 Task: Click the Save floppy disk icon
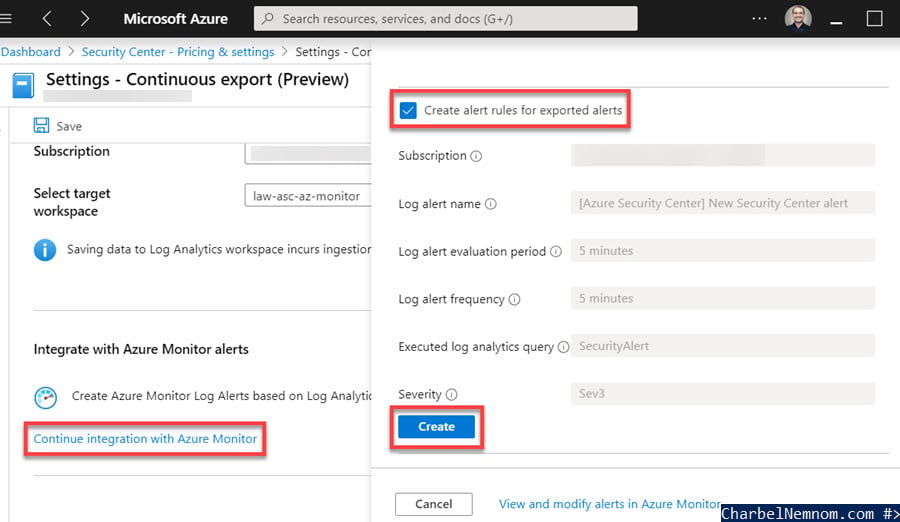point(41,125)
